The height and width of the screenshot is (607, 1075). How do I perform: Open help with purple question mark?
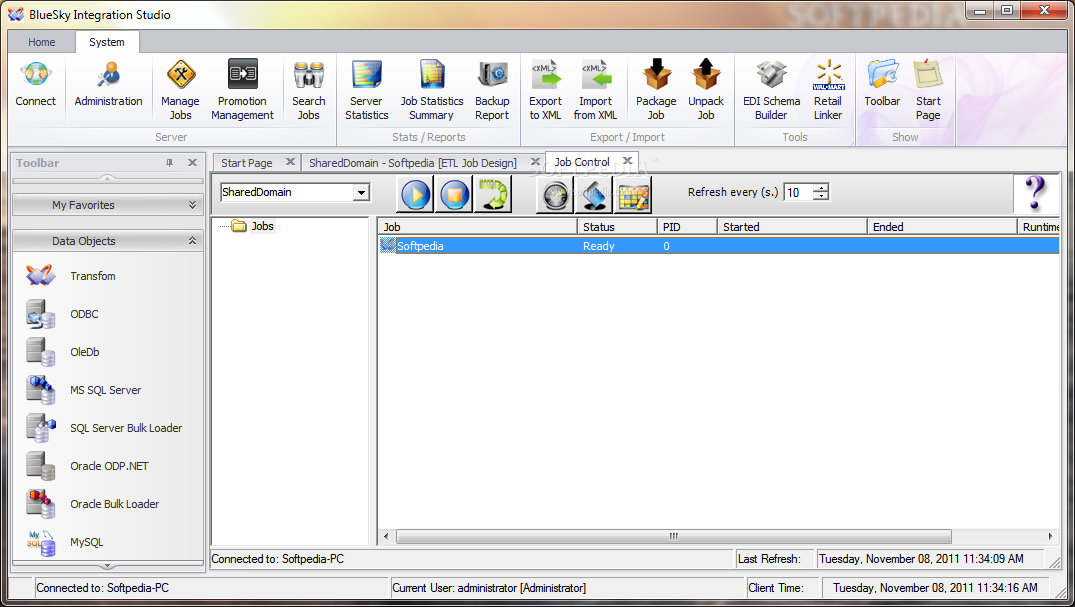click(x=1035, y=193)
